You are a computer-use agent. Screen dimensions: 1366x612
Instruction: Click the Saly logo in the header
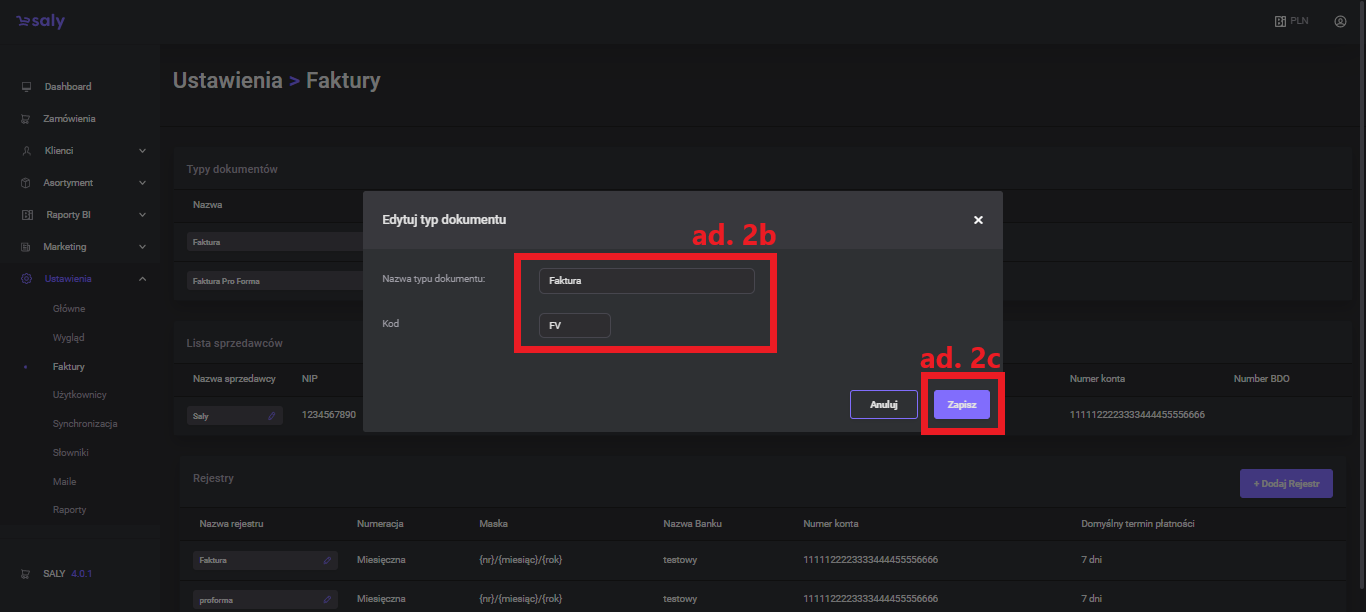[x=40, y=21]
